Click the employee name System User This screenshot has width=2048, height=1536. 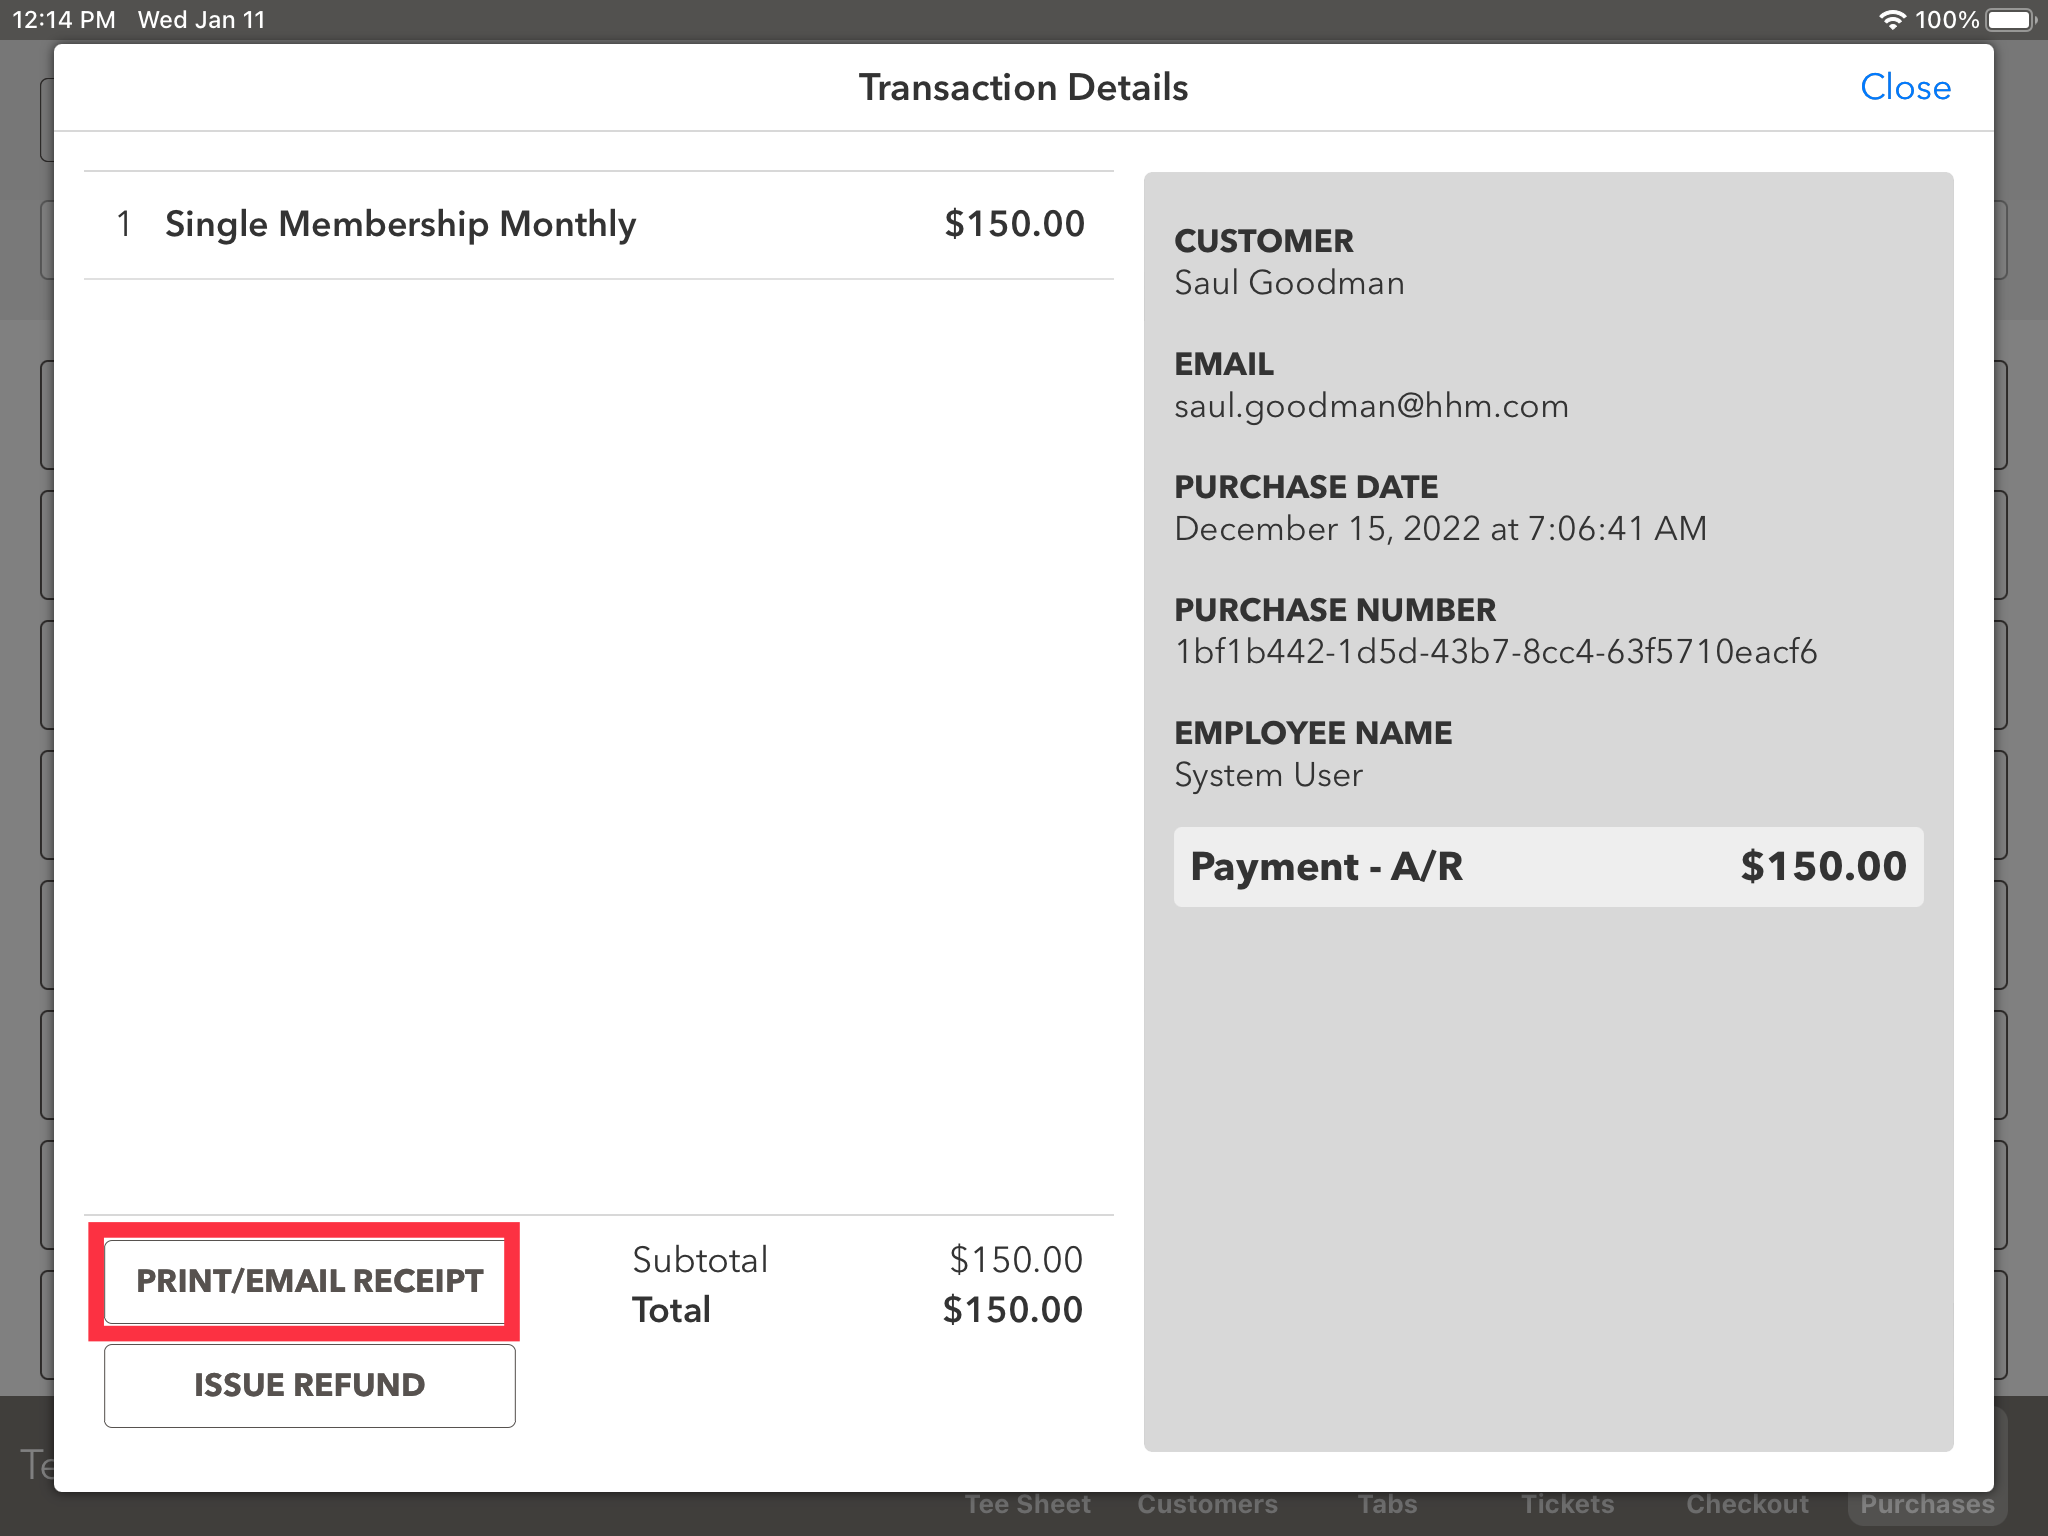tap(1267, 775)
